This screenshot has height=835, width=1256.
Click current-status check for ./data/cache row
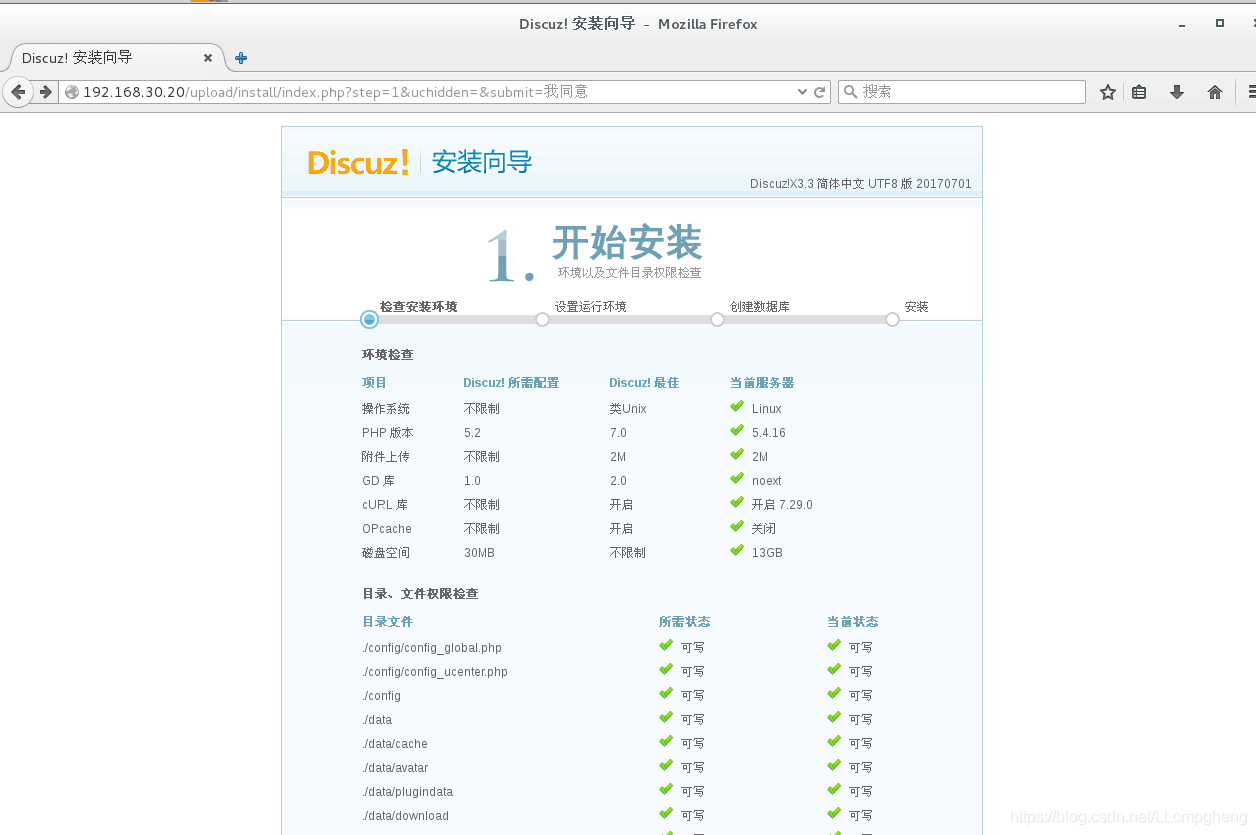(x=834, y=741)
